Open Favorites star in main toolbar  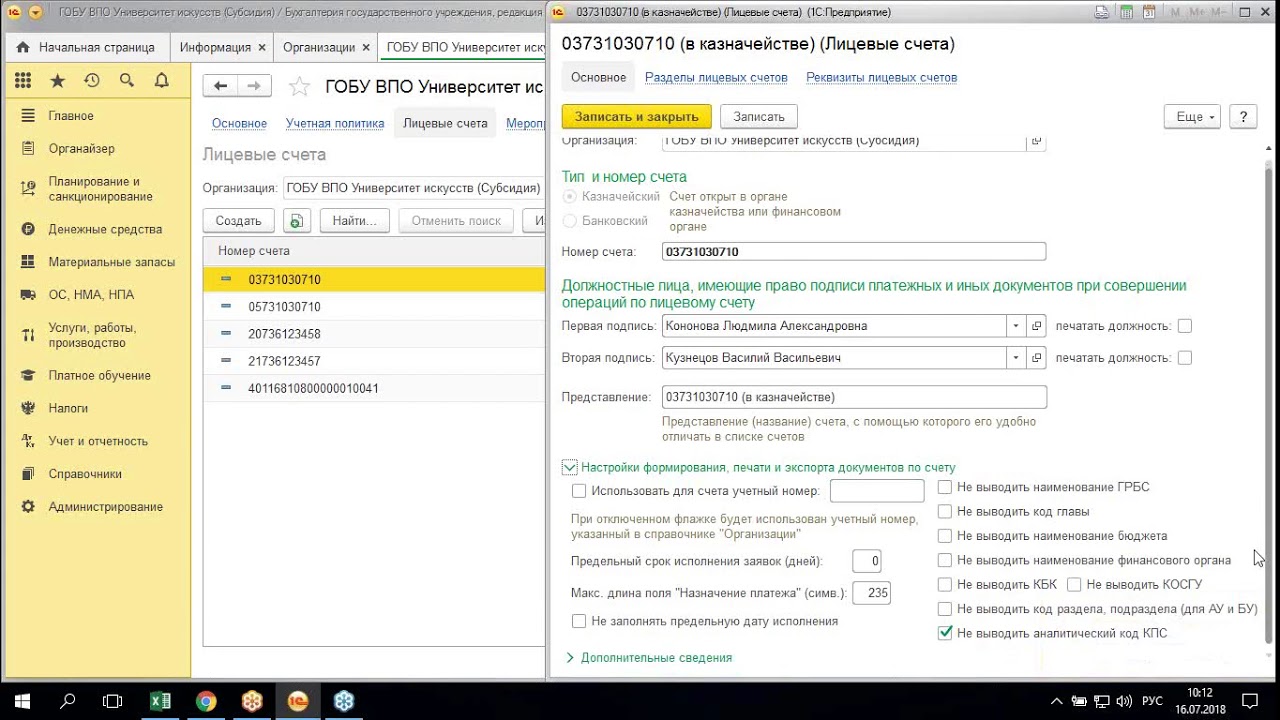[57, 81]
